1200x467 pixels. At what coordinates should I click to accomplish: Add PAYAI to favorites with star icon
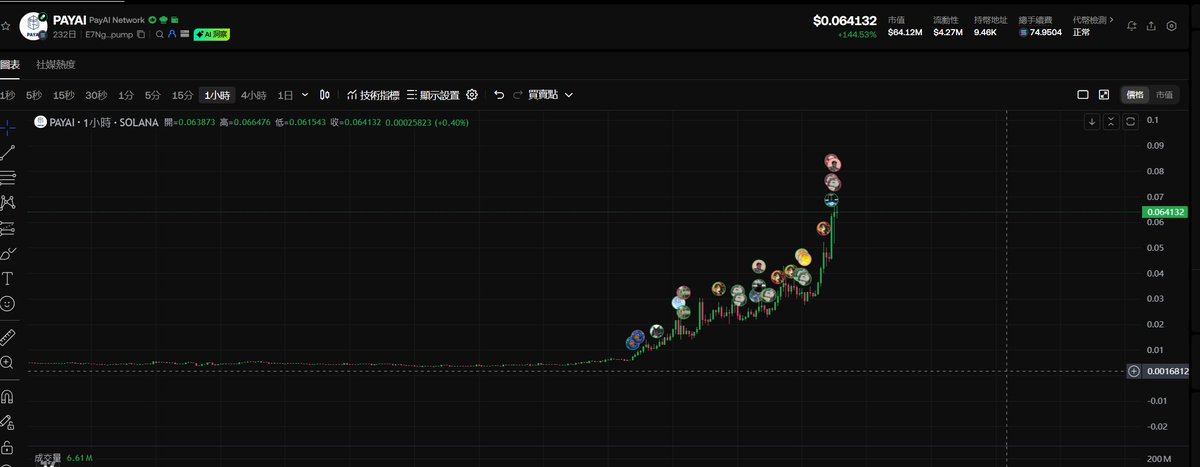pos(6,25)
